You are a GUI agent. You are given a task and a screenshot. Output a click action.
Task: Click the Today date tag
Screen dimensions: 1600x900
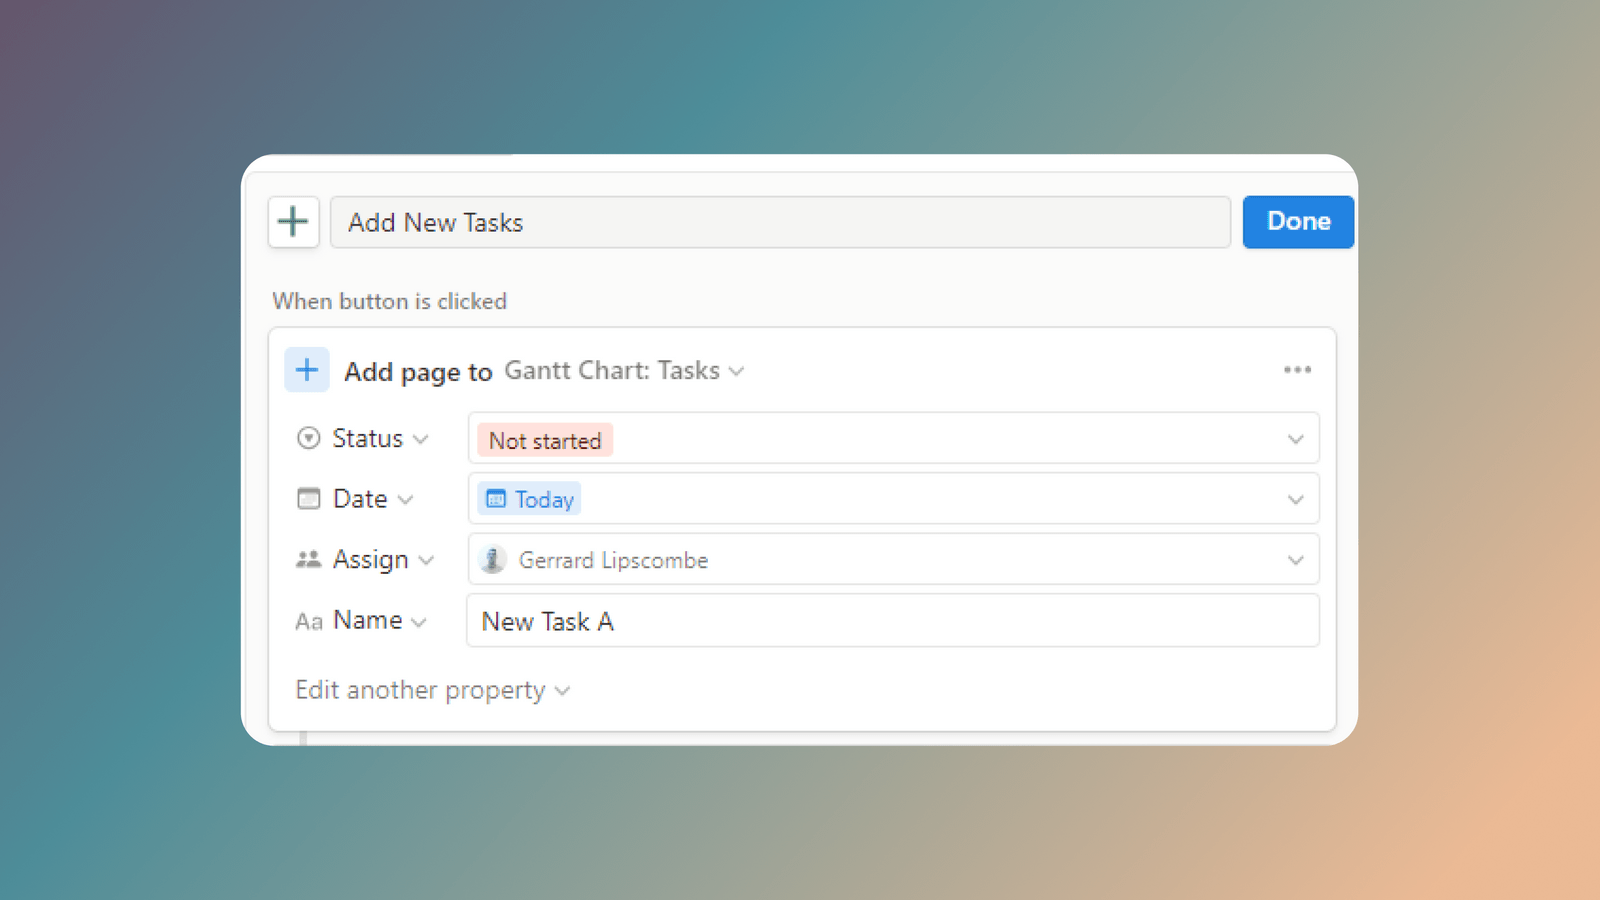click(529, 498)
